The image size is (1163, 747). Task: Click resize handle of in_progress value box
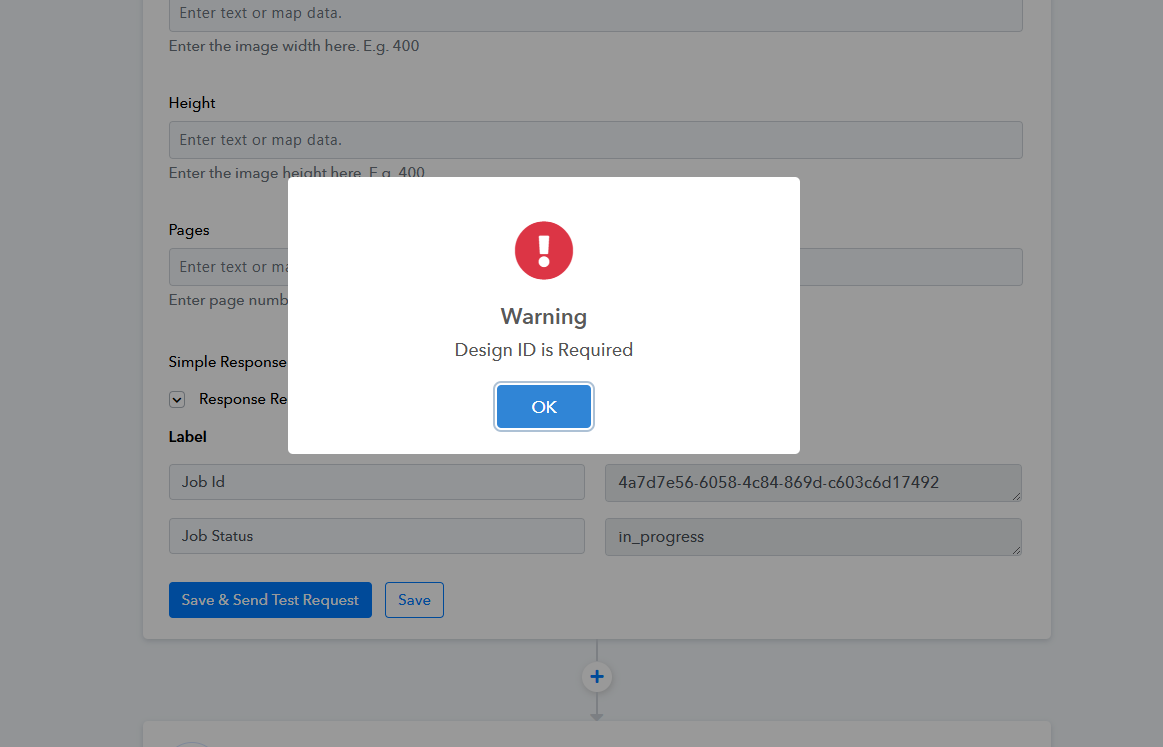click(x=1016, y=549)
